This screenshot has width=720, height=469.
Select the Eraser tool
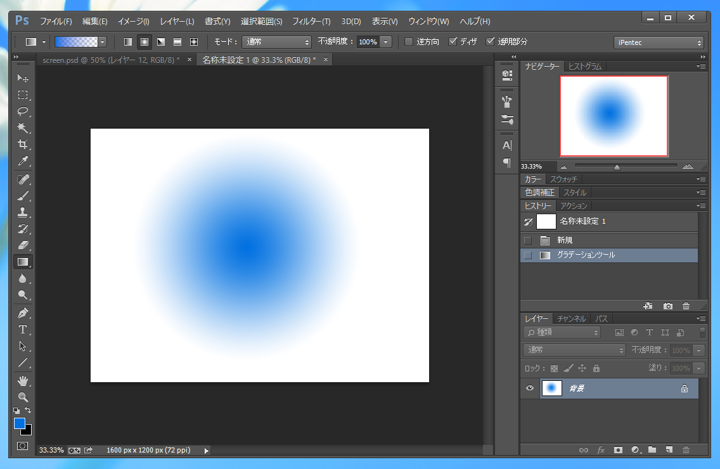click(x=22, y=245)
